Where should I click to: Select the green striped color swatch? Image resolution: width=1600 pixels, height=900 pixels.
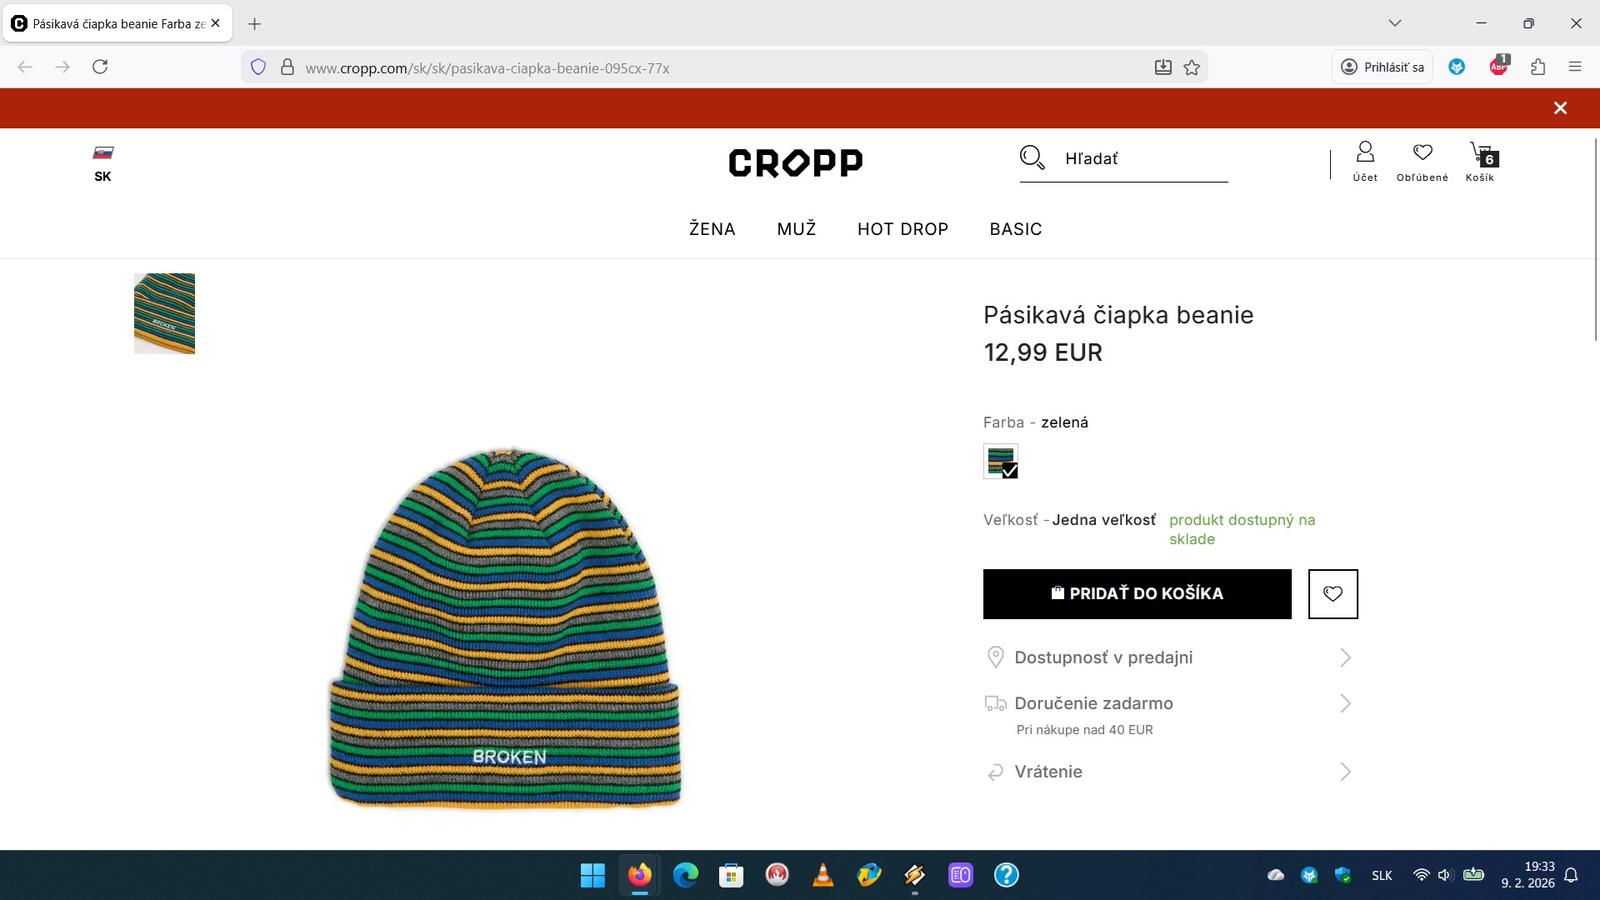[1001, 461]
